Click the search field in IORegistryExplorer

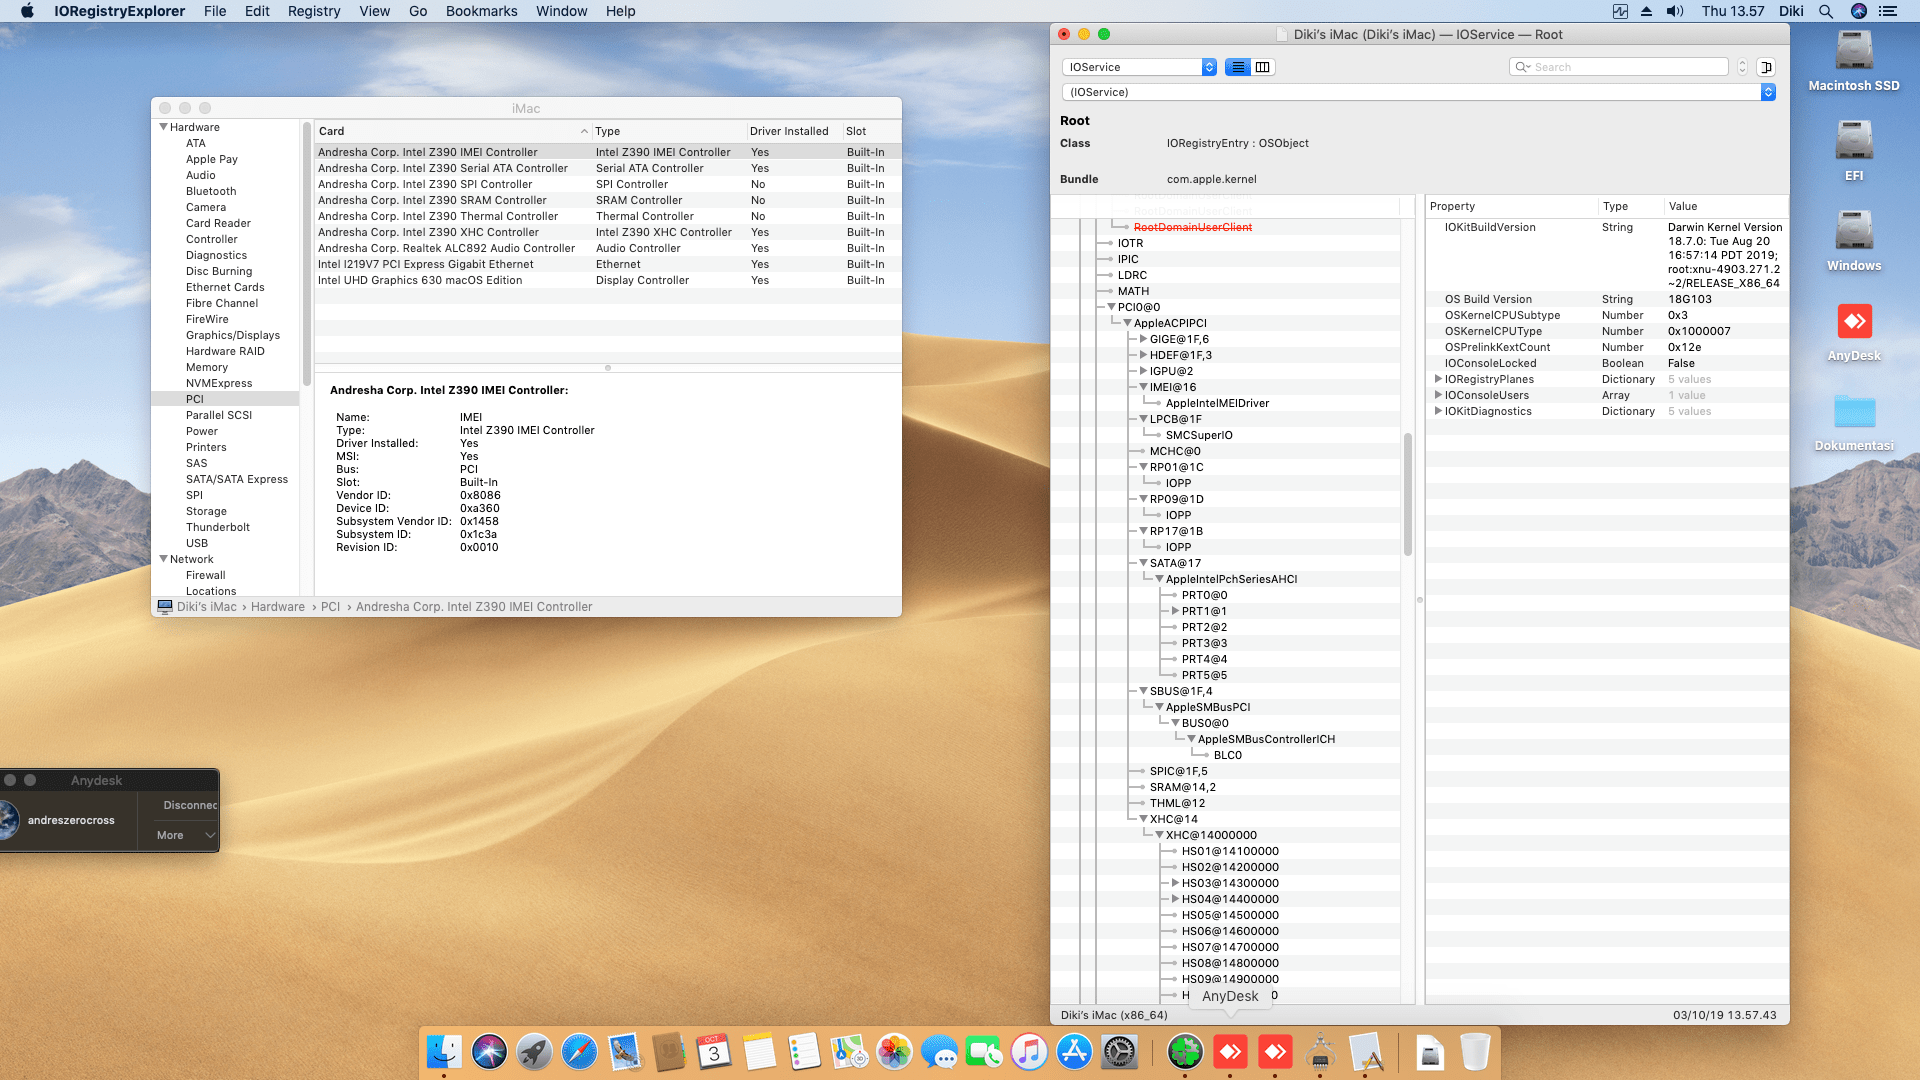point(1625,67)
